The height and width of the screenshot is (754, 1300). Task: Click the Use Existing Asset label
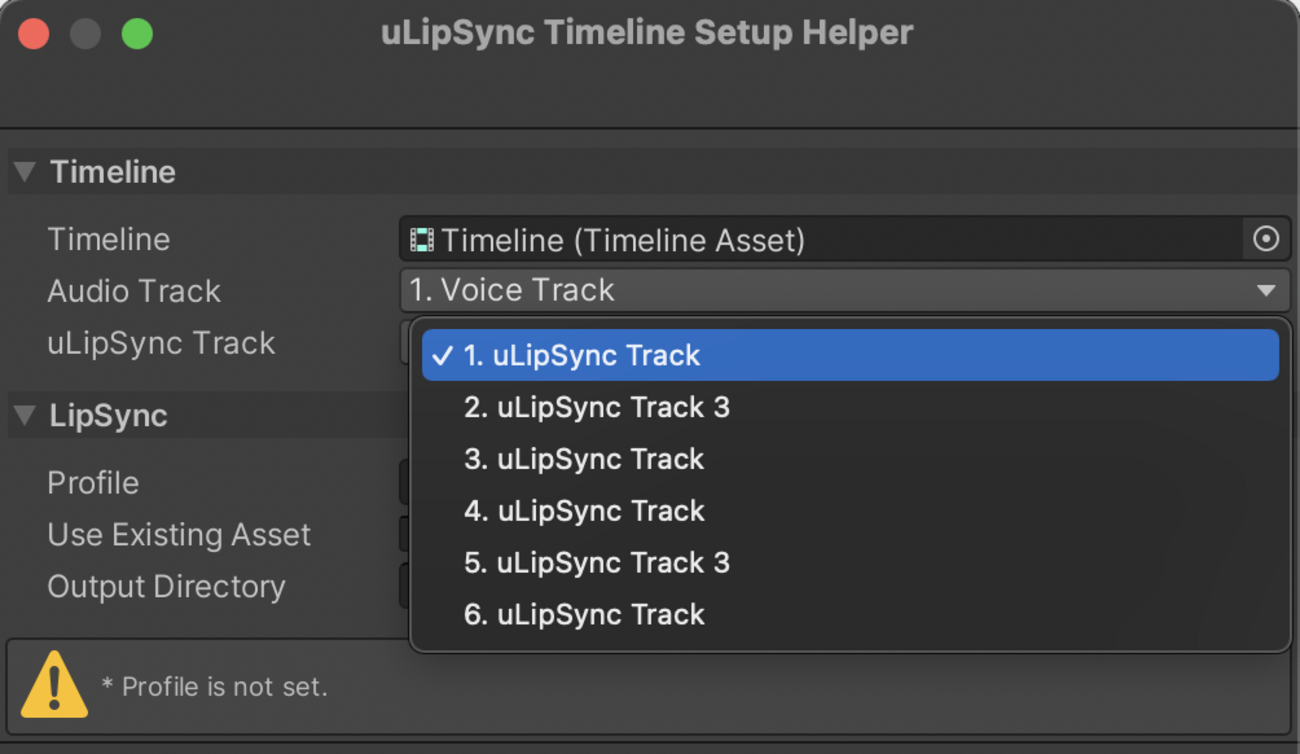pos(179,535)
